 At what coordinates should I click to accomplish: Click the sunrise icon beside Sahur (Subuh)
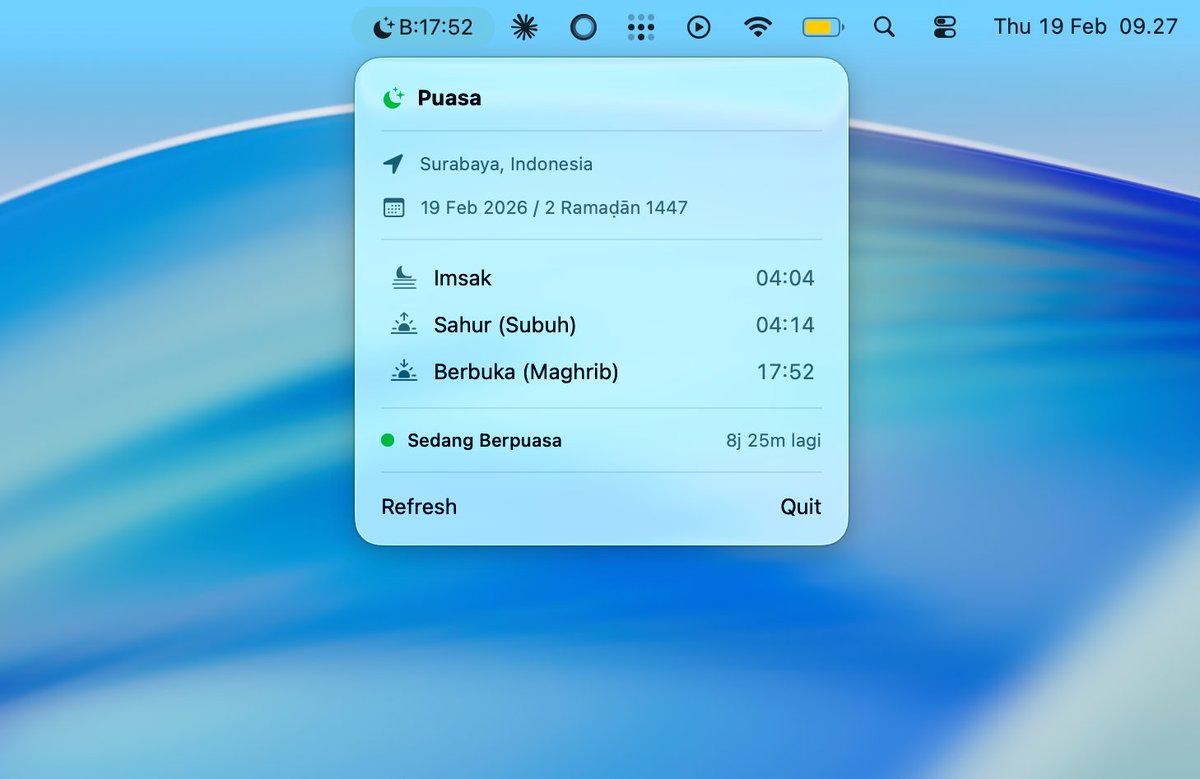[x=404, y=324]
